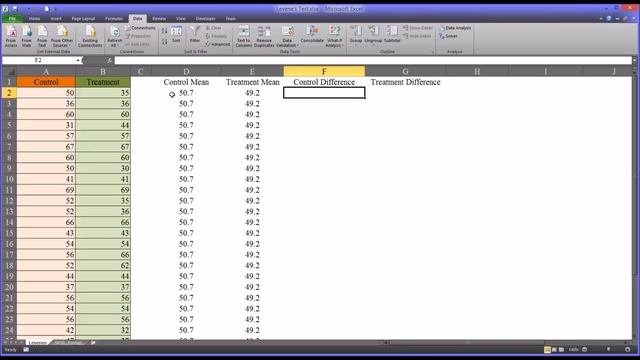Open the Outline group dialog launcher
Image resolution: width=640 pixels, height=360 pixels.
coord(432,52)
